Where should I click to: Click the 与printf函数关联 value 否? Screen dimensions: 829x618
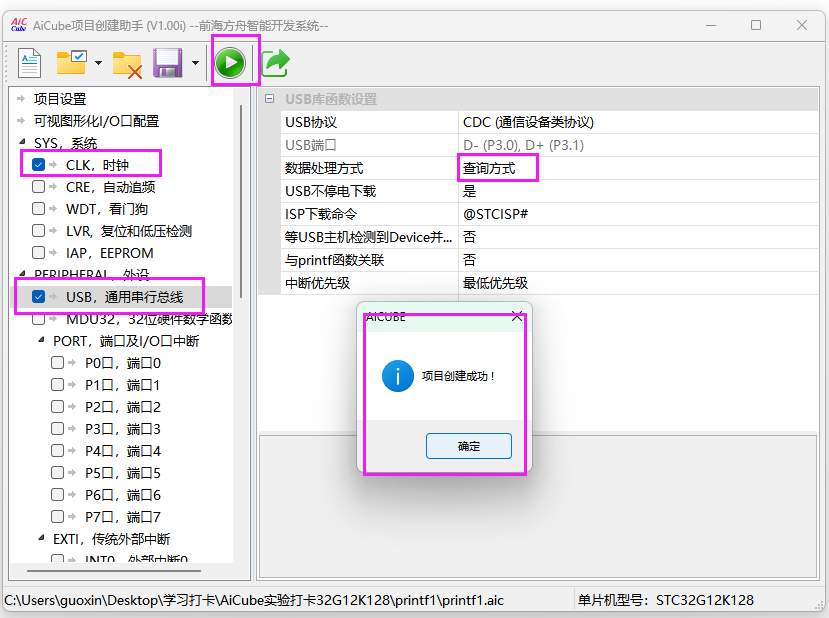click(638, 260)
